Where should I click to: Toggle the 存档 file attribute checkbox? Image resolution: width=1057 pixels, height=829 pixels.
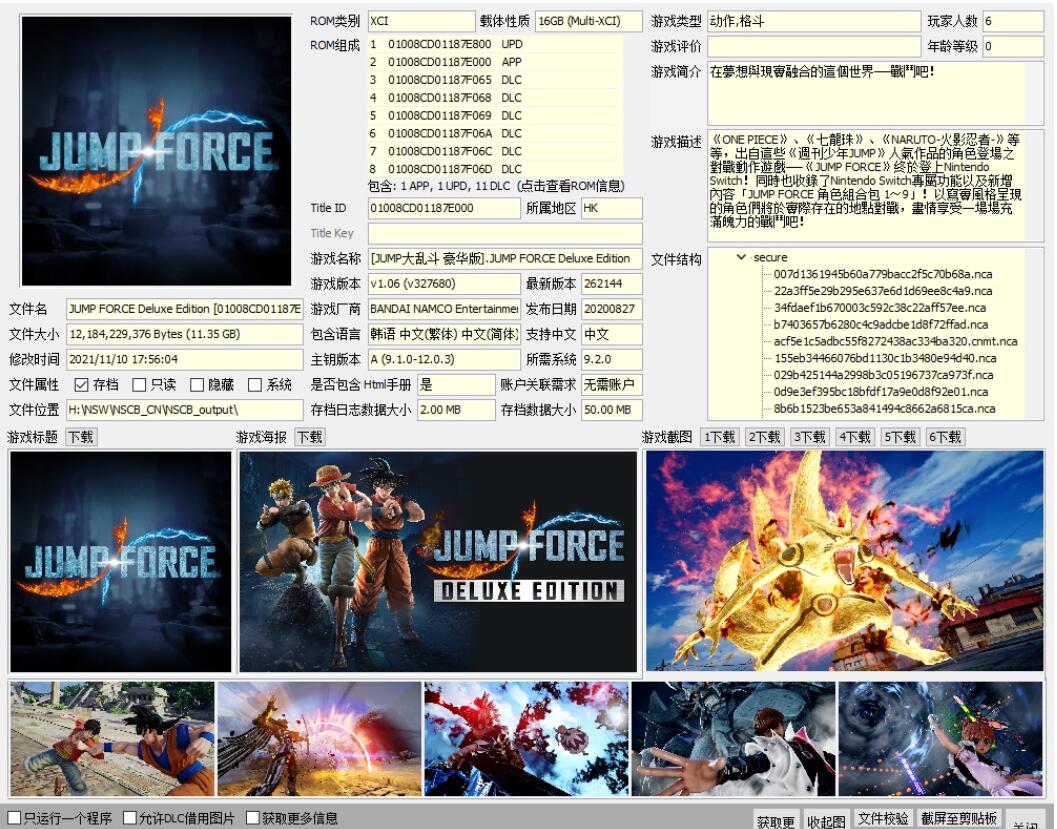coord(82,385)
